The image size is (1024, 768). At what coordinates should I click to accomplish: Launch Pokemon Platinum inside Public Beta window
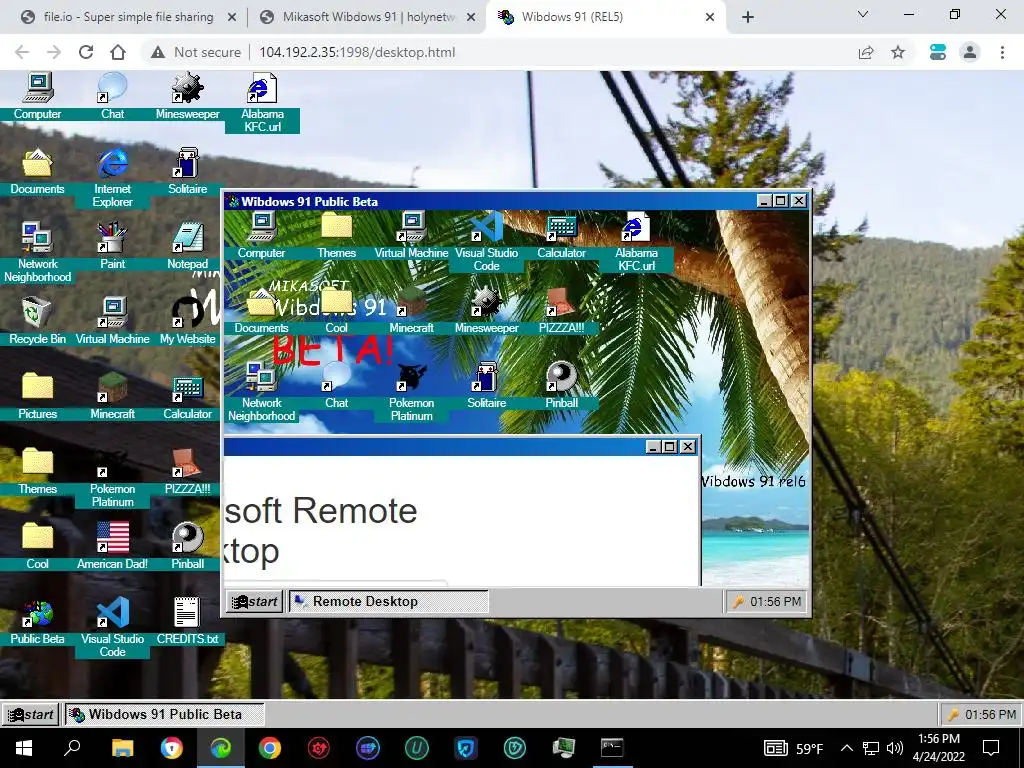pos(411,392)
